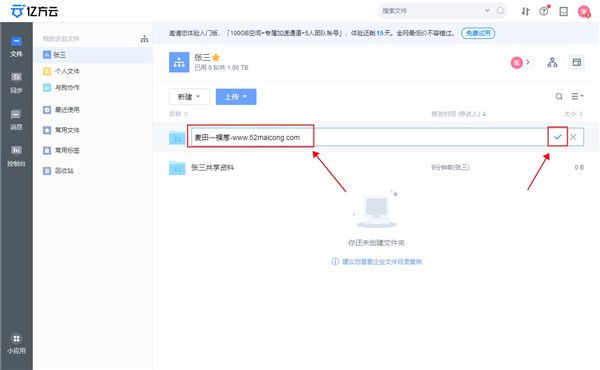Open the 控制台 console section

[16, 156]
